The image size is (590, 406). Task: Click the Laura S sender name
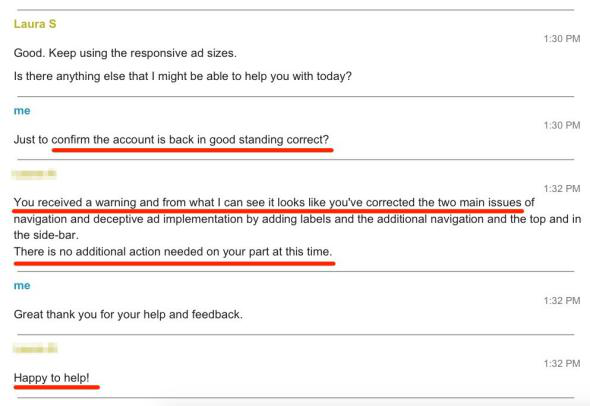35,24
